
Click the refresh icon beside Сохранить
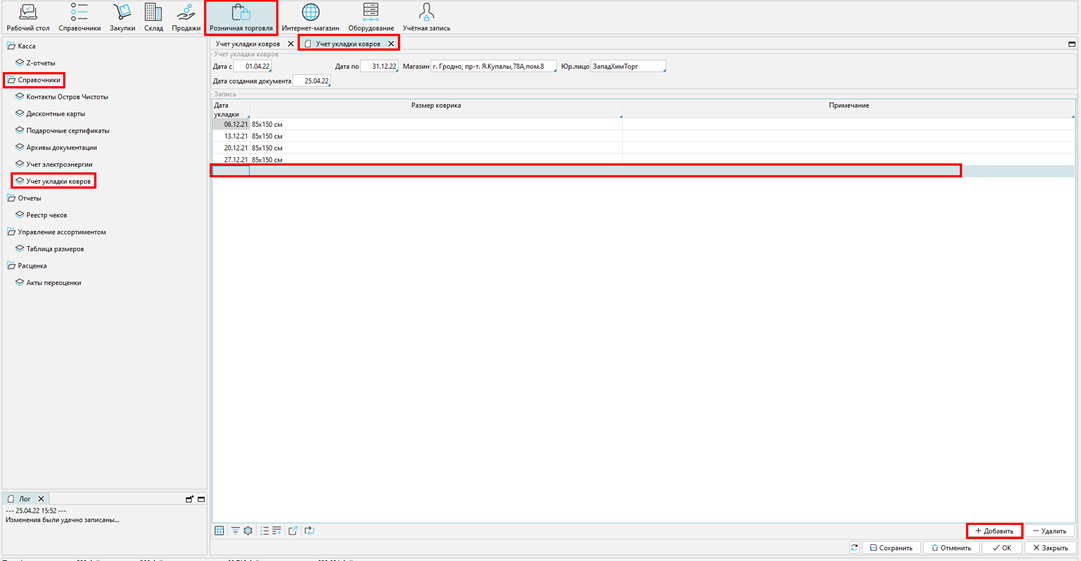854,548
